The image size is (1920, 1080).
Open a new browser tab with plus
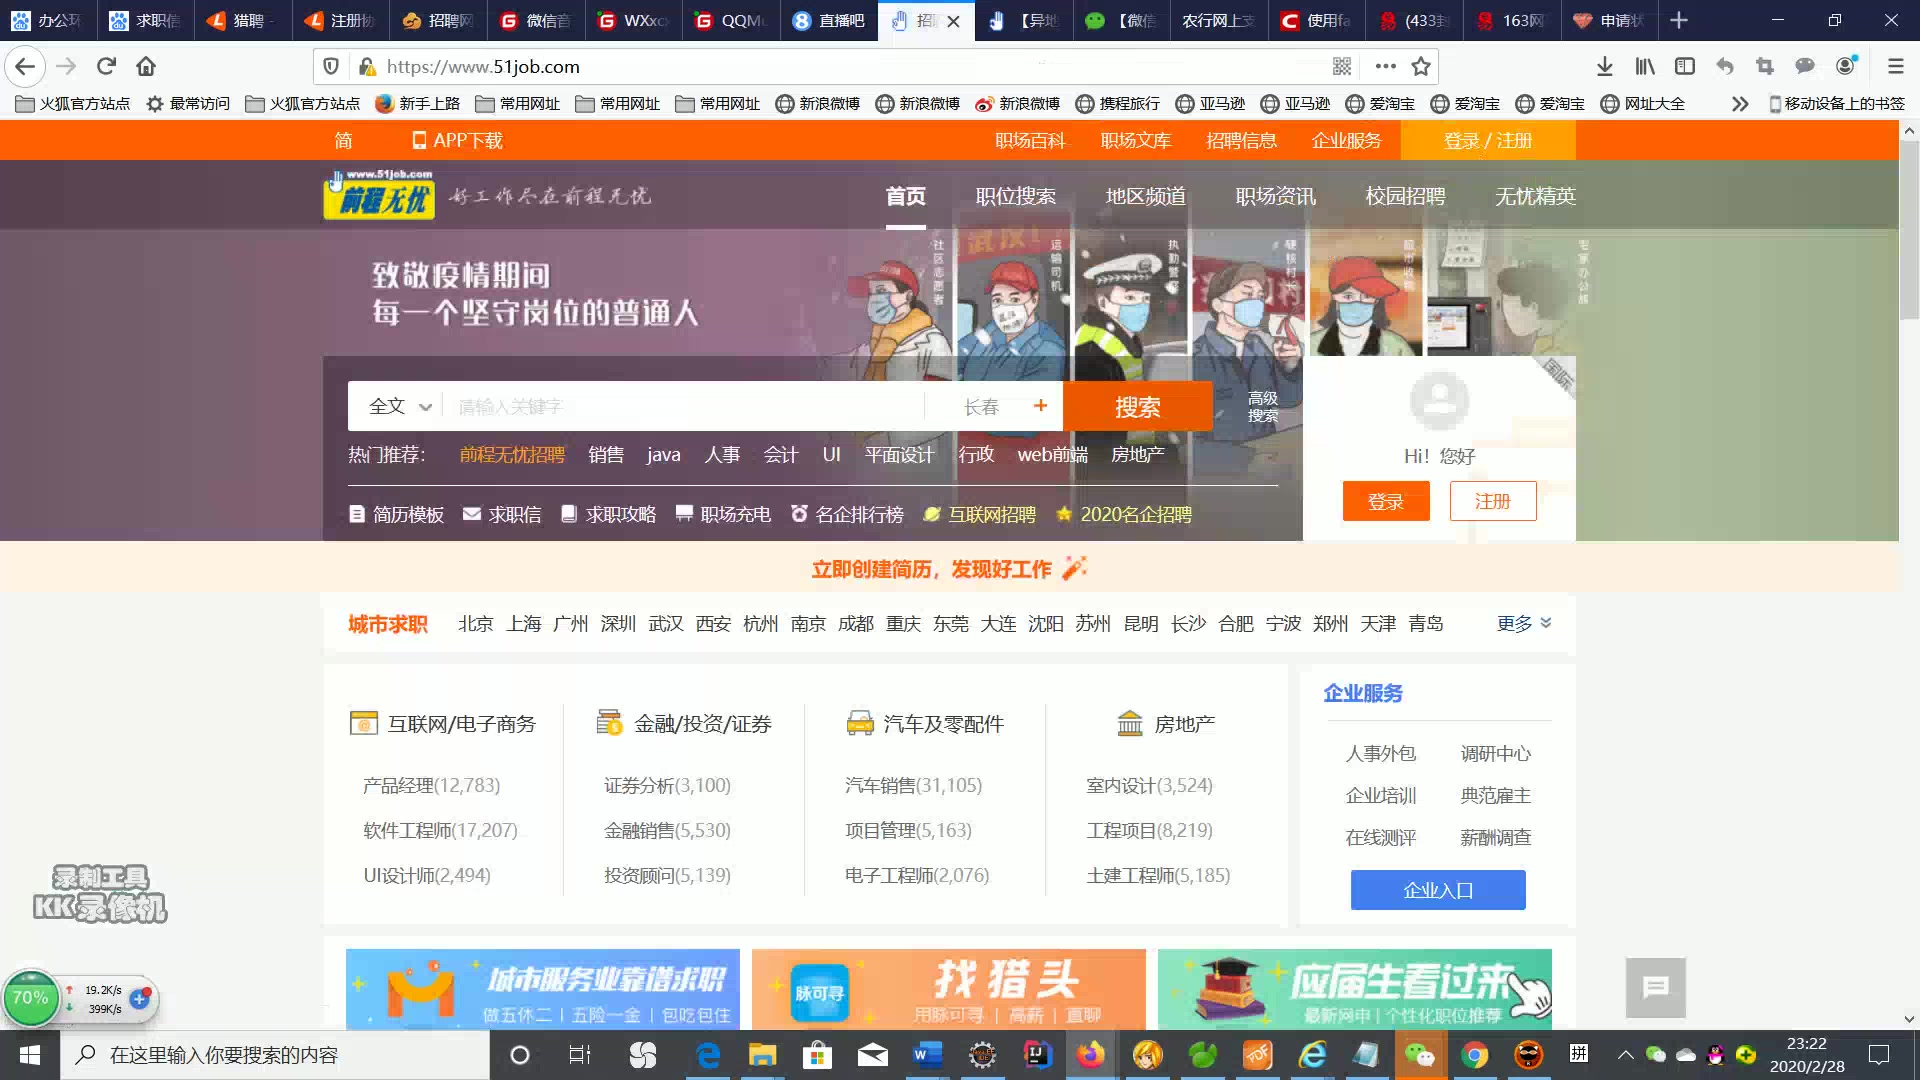(1679, 20)
